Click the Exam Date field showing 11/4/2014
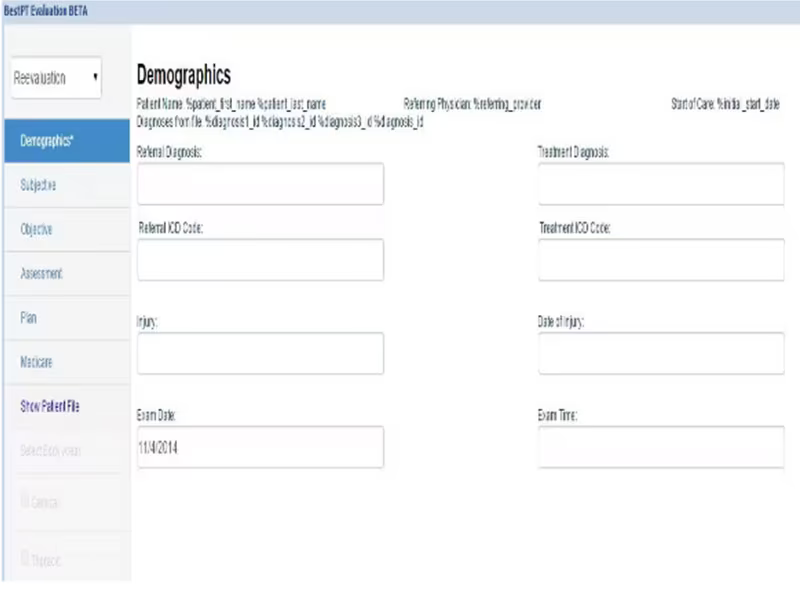Screen dimensions: 800x600 click(x=260, y=447)
